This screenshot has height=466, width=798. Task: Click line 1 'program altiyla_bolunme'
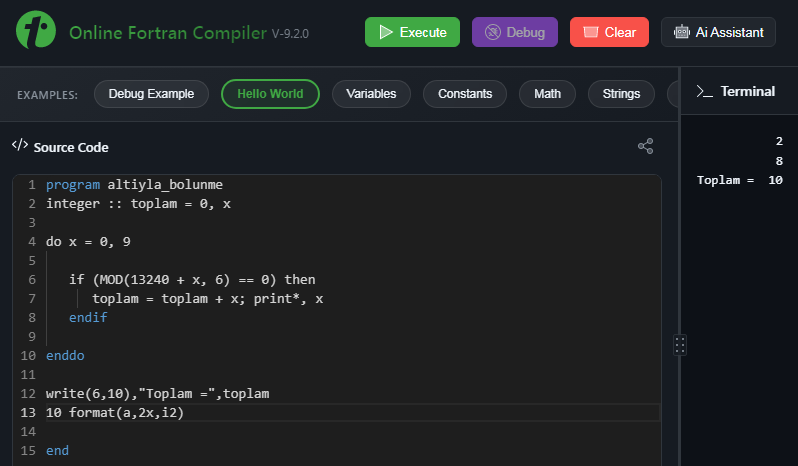134,185
